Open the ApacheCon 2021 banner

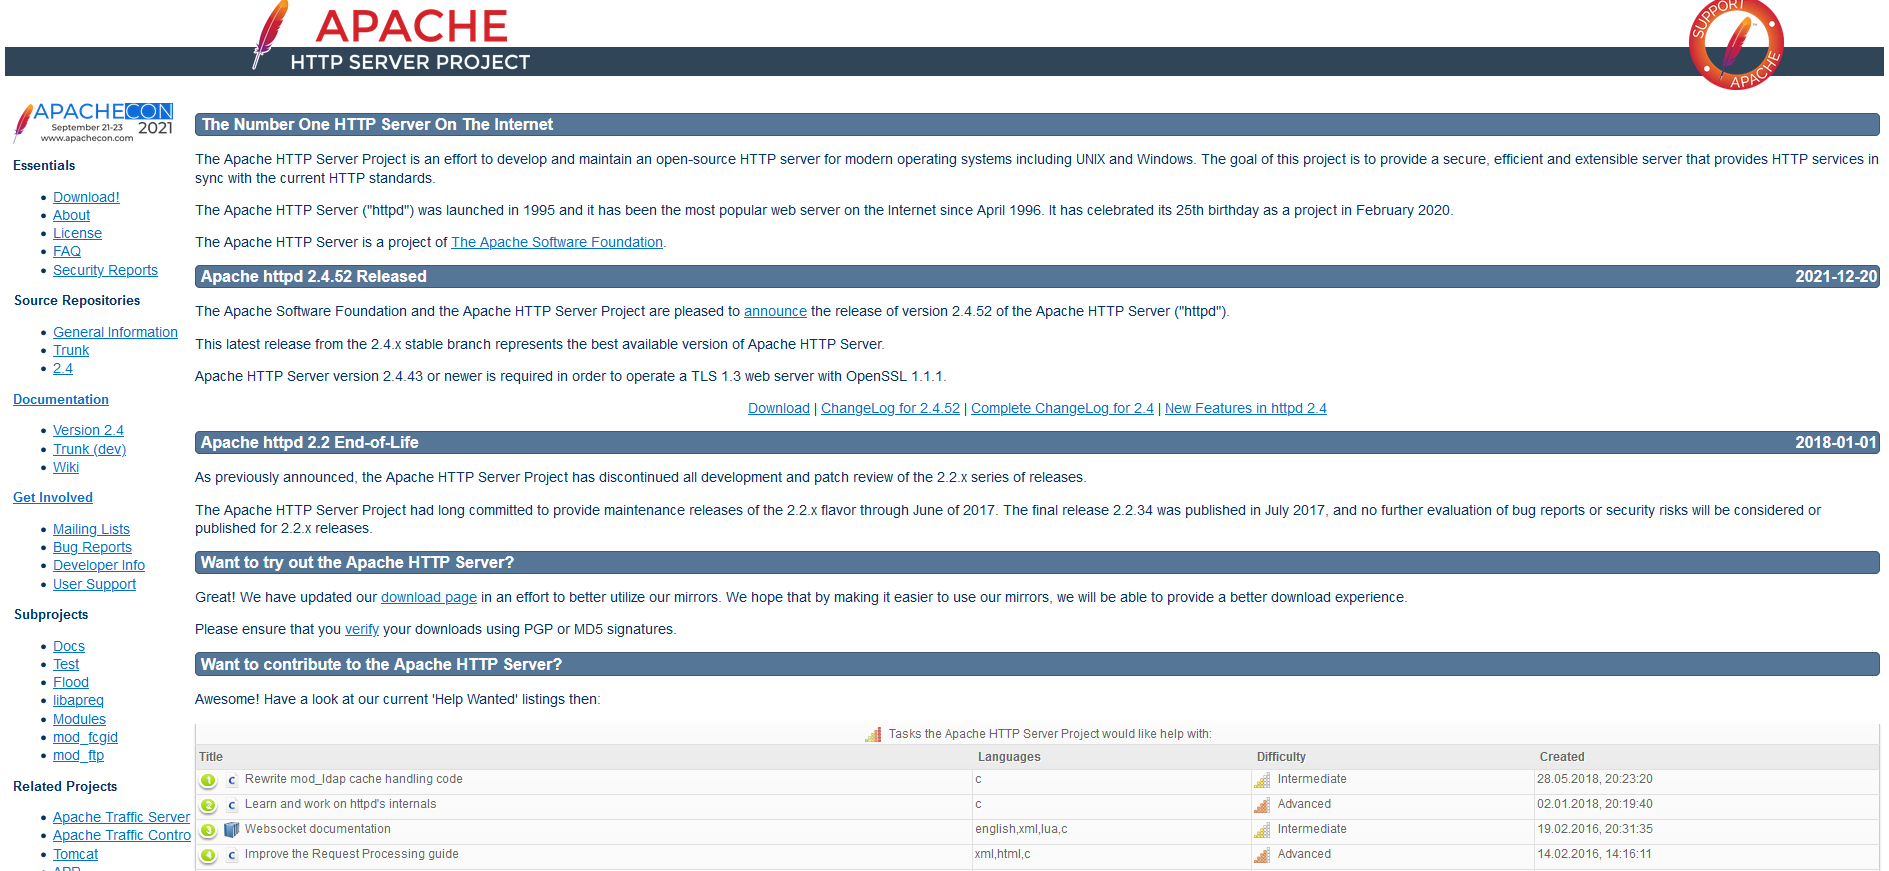93,123
